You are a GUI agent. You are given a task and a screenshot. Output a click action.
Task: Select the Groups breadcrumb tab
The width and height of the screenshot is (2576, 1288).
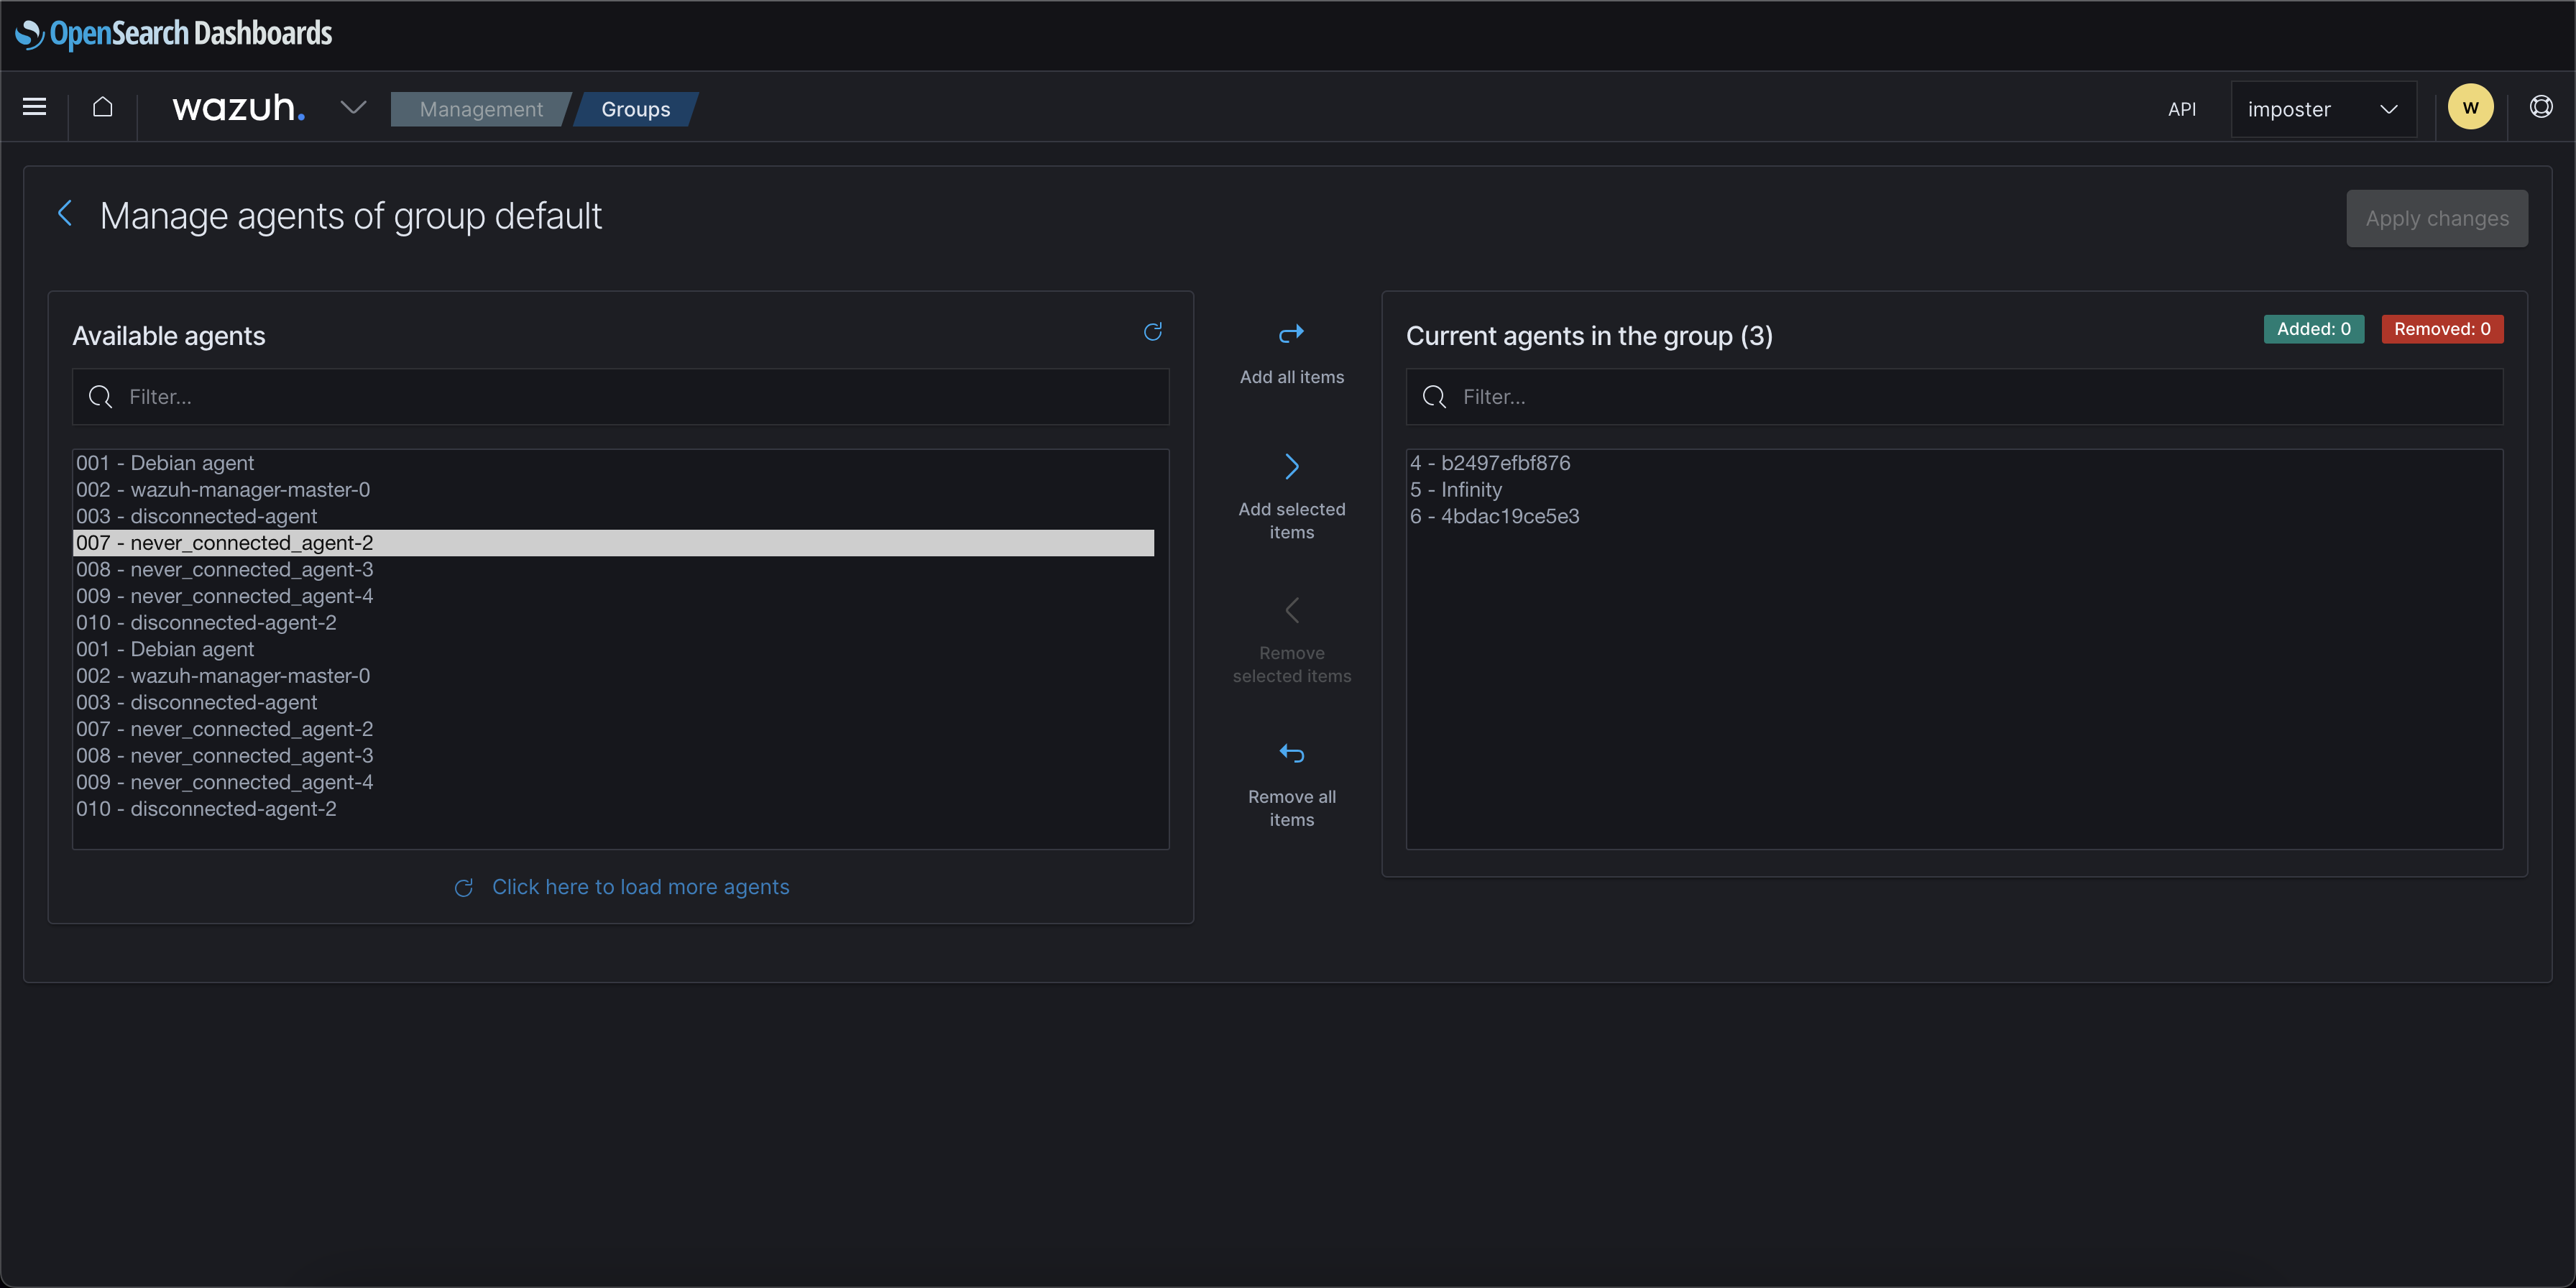(635, 109)
